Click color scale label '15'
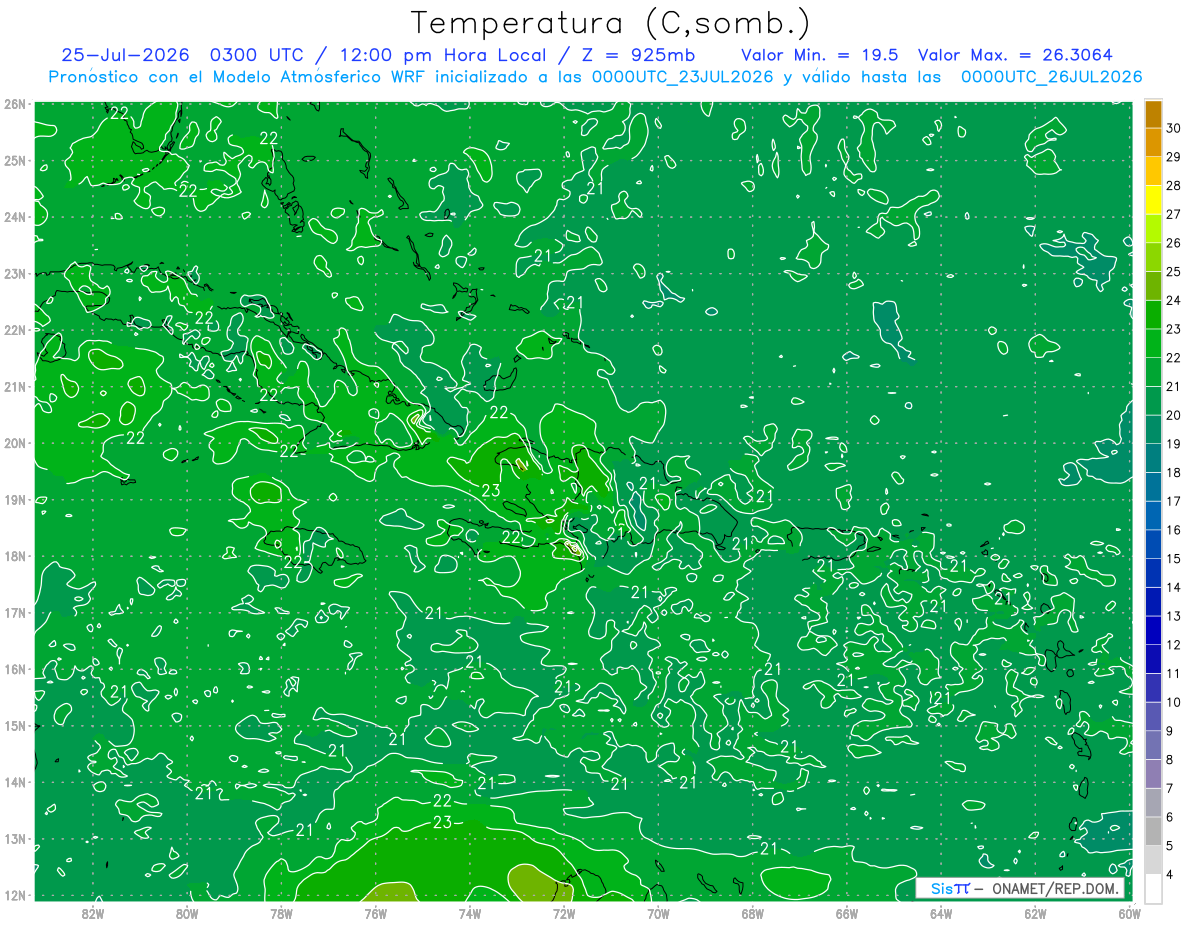1200x927 pixels. 1173,558
